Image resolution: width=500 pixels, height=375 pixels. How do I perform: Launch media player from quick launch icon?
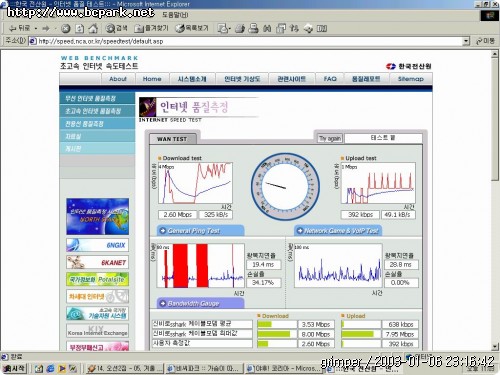click(62, 369)
